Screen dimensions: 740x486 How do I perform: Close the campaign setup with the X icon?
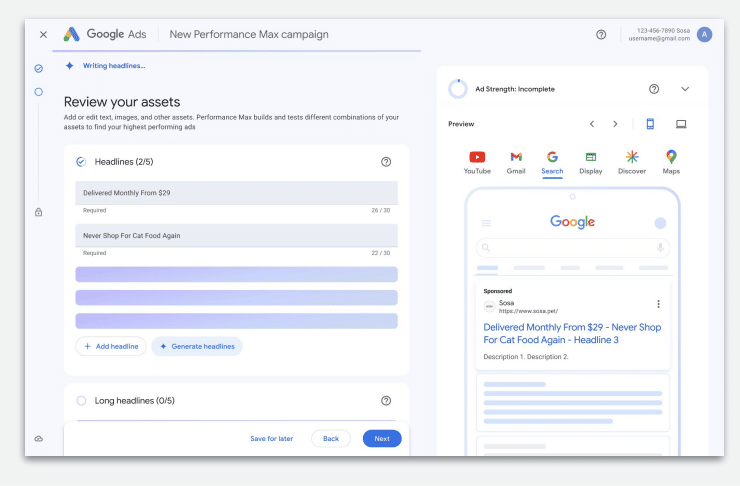coord(43,34)
